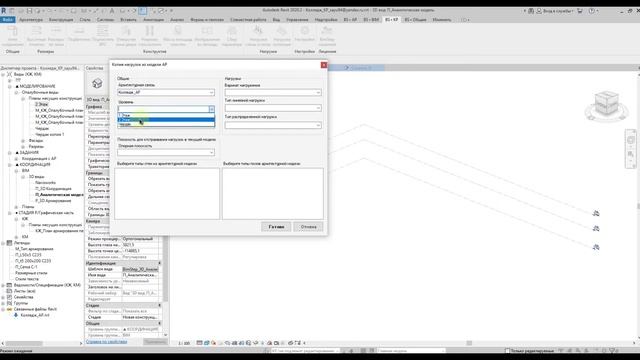
Task: Open the Revit application menu logo
Action: (x=4, y=11)
